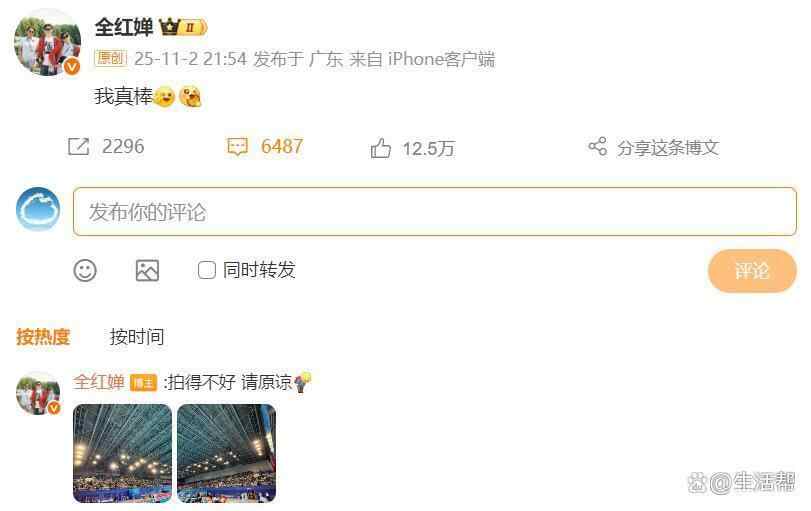Open the emoji picker smiley icon
Viewport: 811px width, 511px height.
(x=85, y=270)
